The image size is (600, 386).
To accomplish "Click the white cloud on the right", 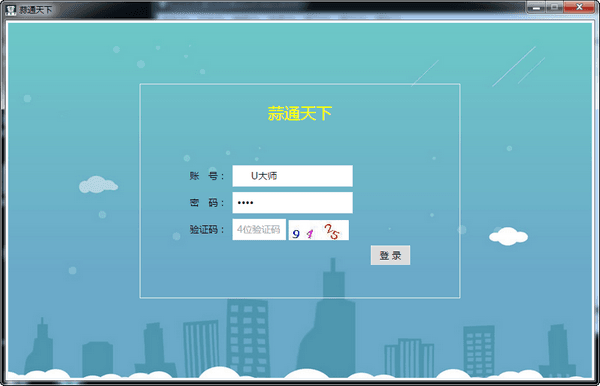I will [x=509, y=236].
